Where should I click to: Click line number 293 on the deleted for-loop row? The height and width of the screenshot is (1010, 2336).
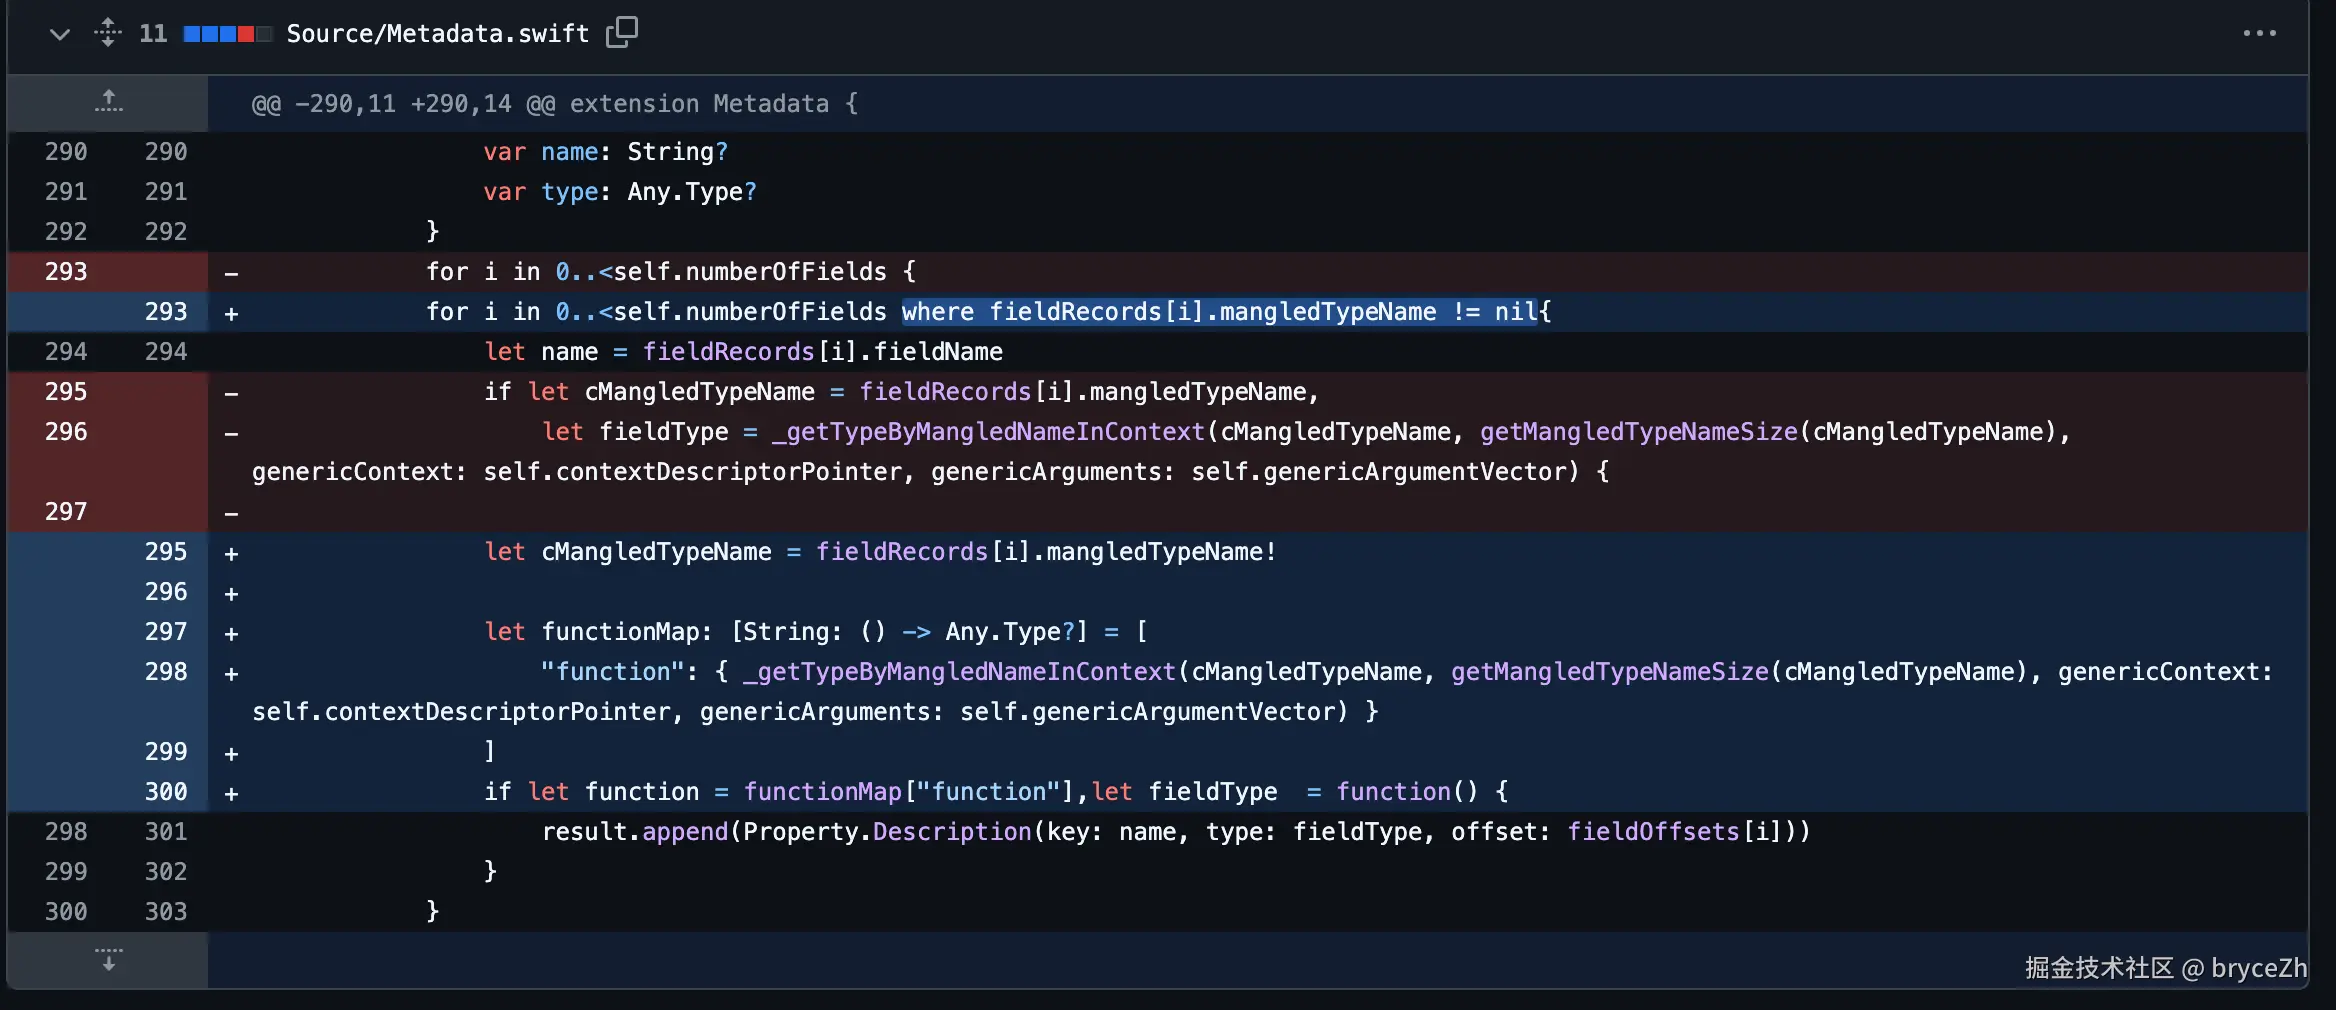click(66, 272)
